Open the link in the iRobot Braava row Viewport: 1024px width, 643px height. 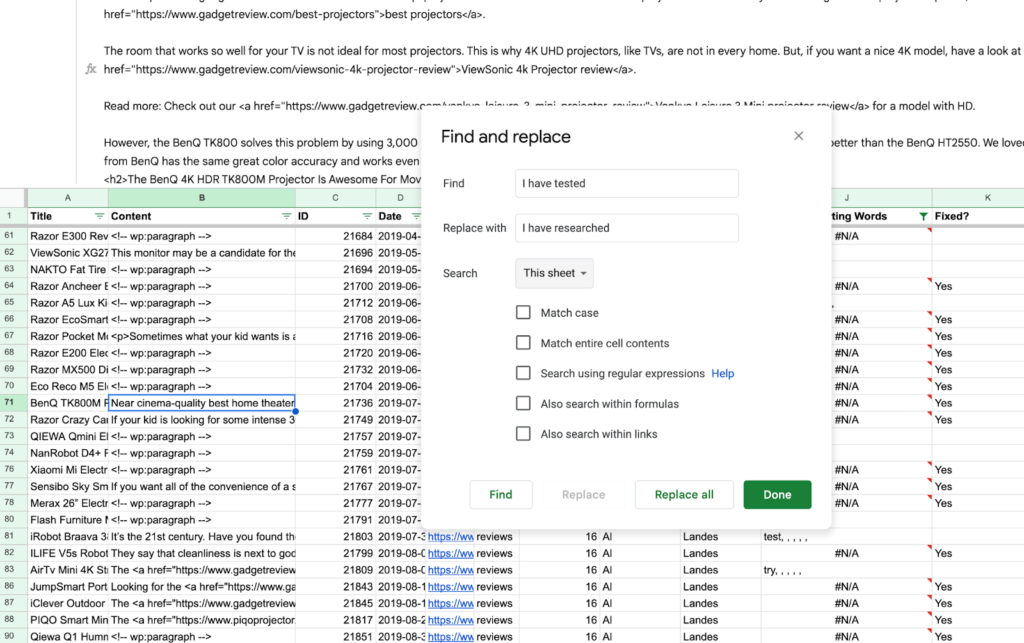pos(451,537)
